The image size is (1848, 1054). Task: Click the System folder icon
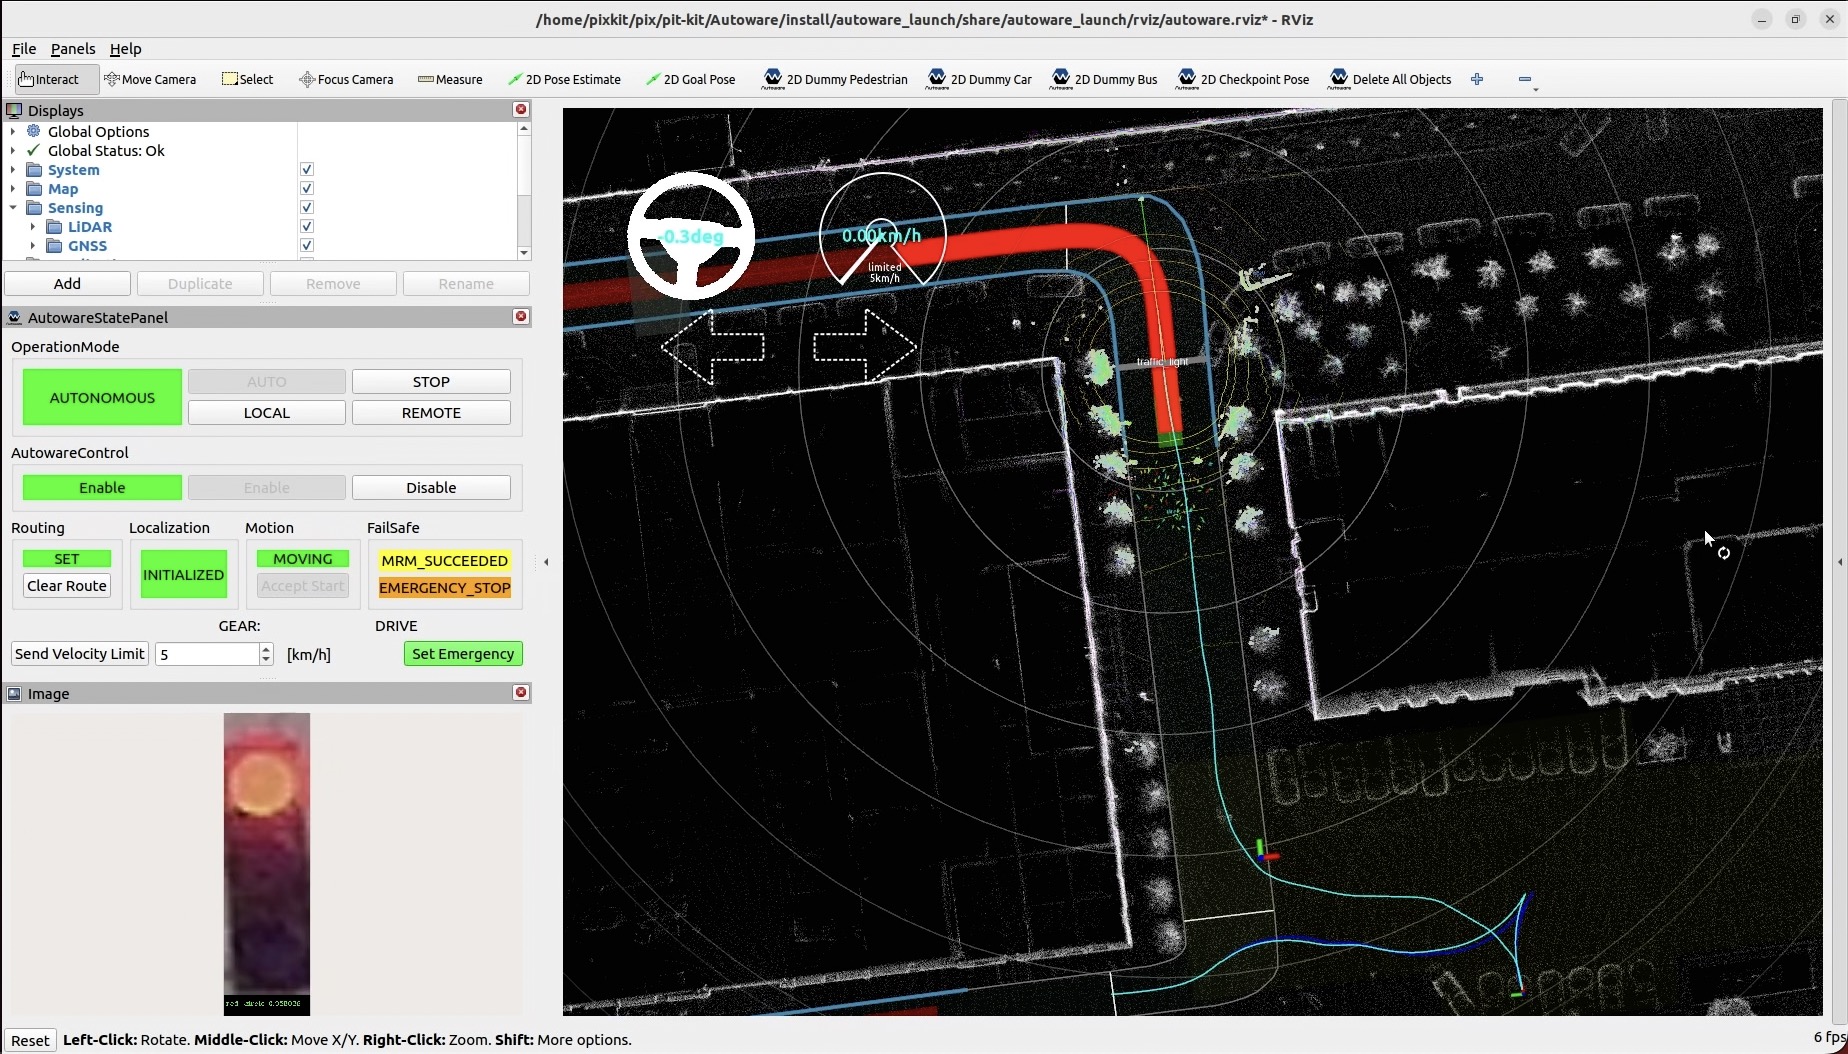pyautogui.click(x=34, y=170)
